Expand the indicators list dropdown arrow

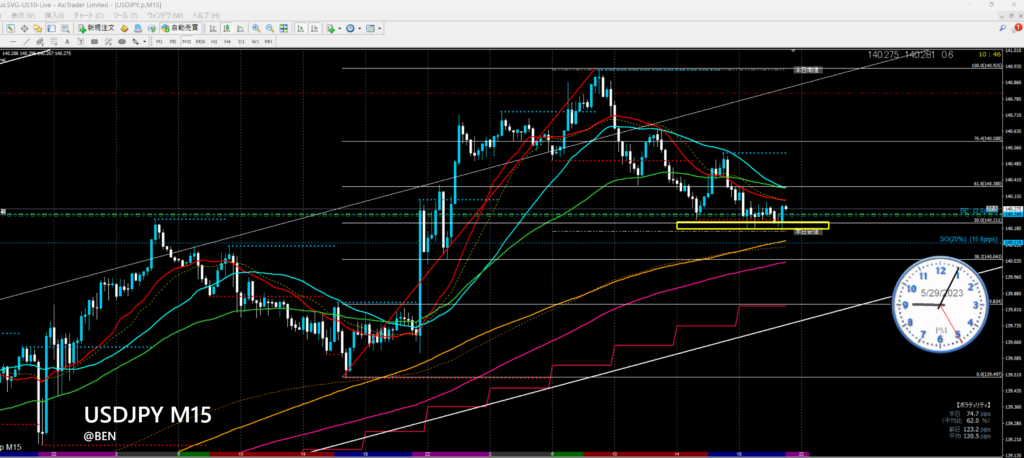point(340,28)
